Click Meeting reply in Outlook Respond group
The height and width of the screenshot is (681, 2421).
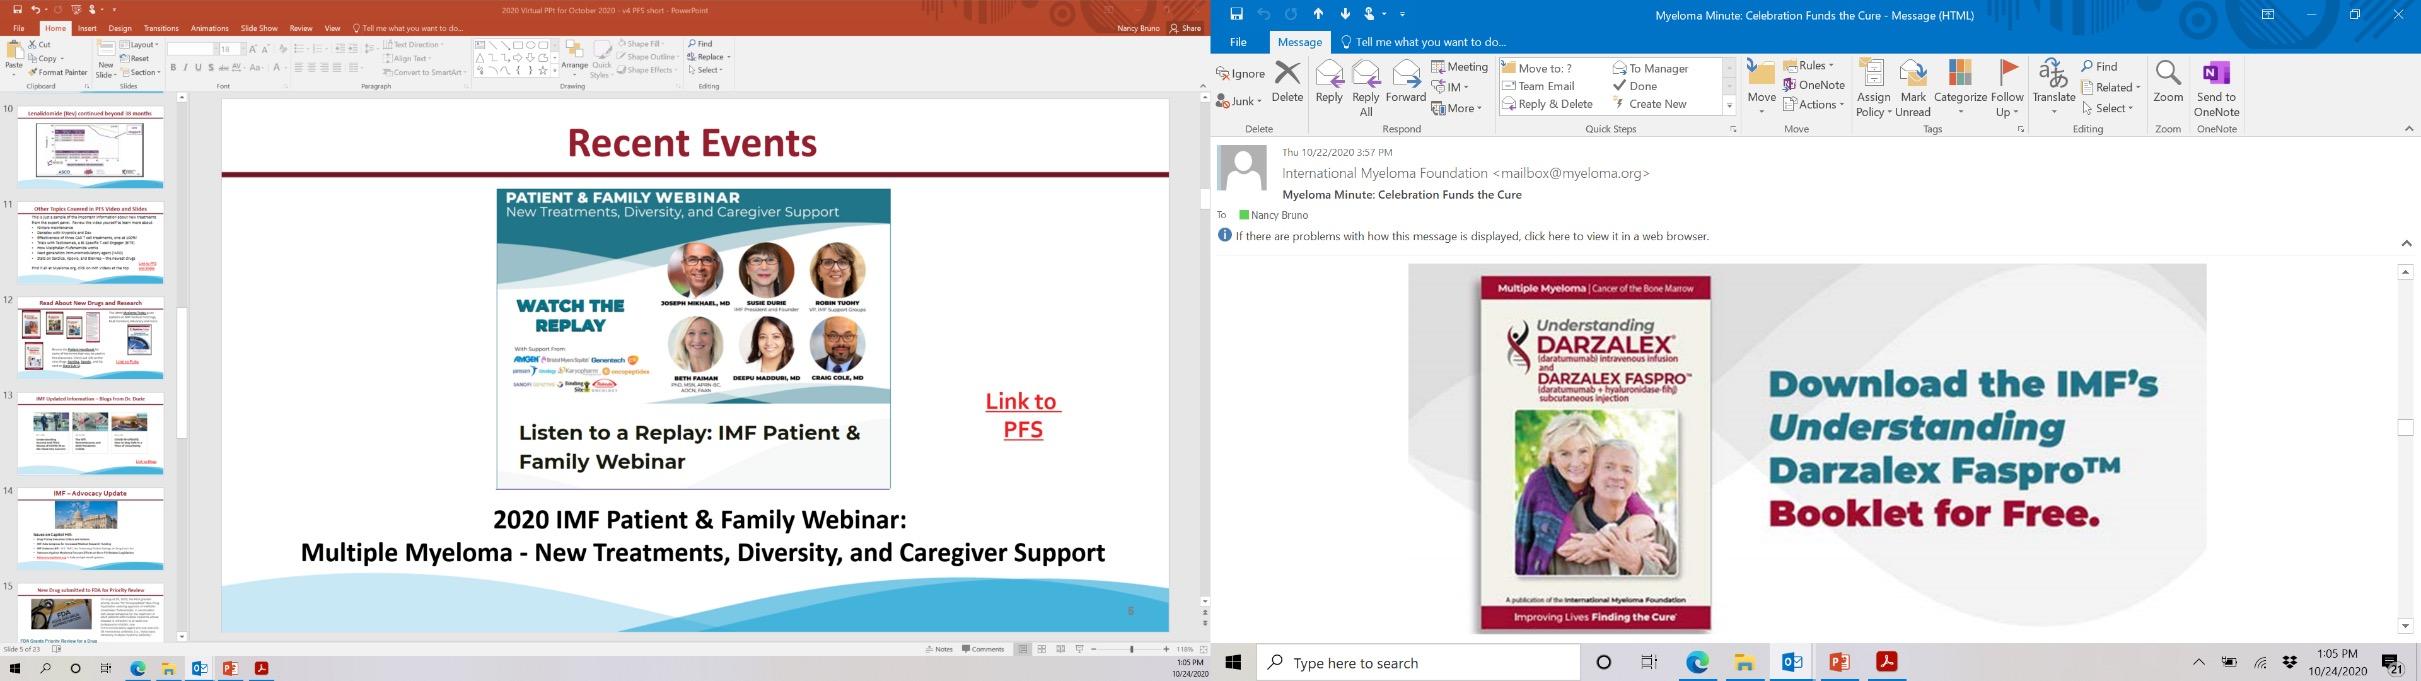coord(1460,67)
